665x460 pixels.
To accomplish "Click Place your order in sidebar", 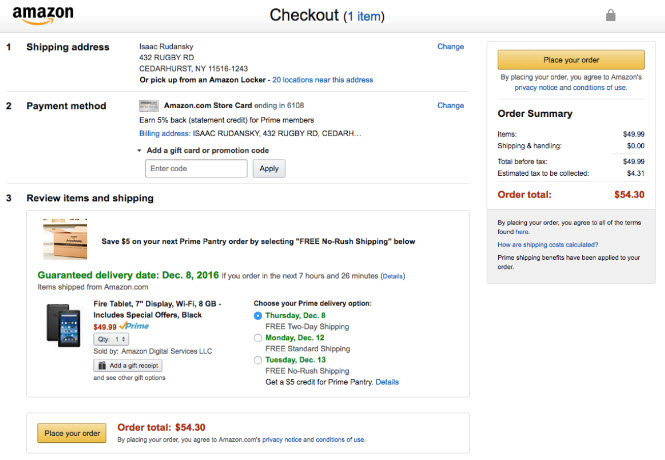I will [571, 60].
